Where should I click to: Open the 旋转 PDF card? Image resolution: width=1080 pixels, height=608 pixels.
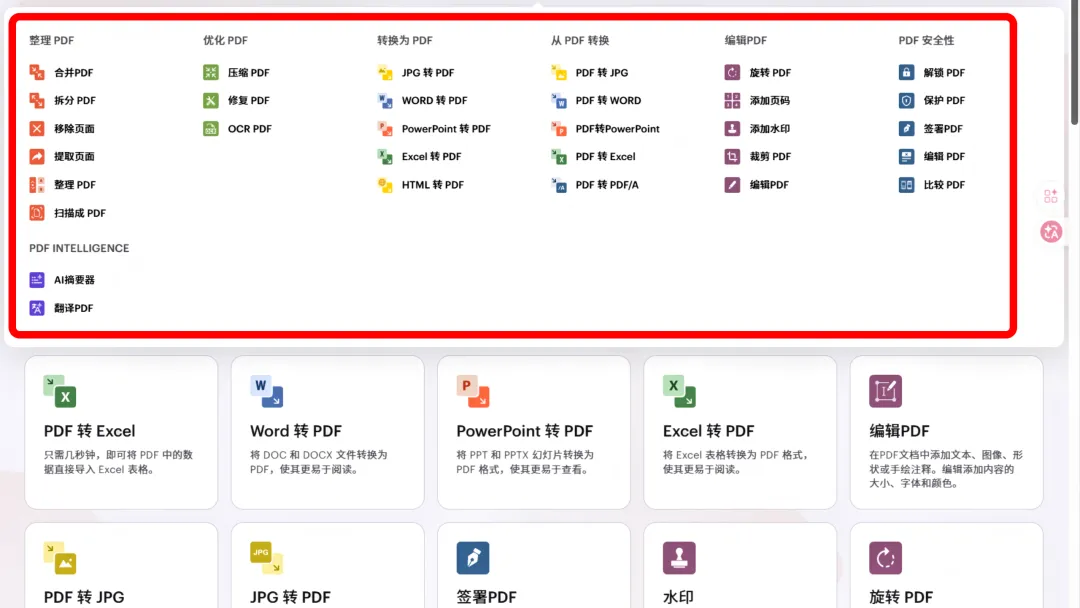pyautogui.click(x=946, y=565)
